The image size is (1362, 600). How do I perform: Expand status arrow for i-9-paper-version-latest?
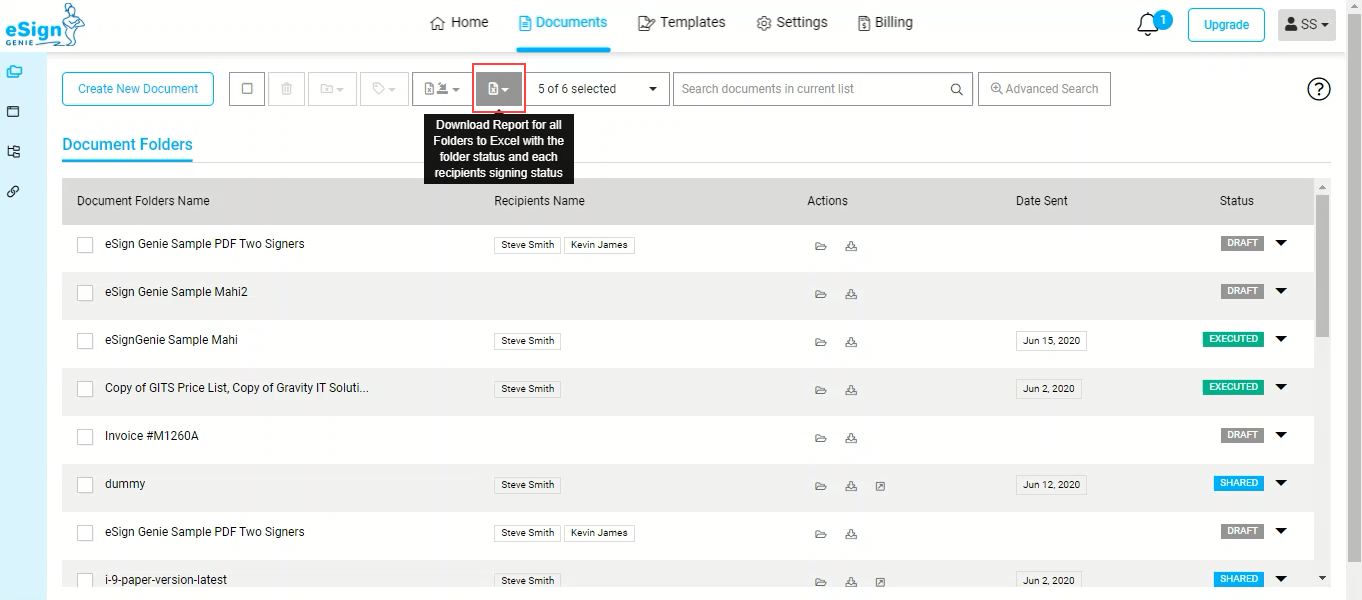click(1281, 579)
